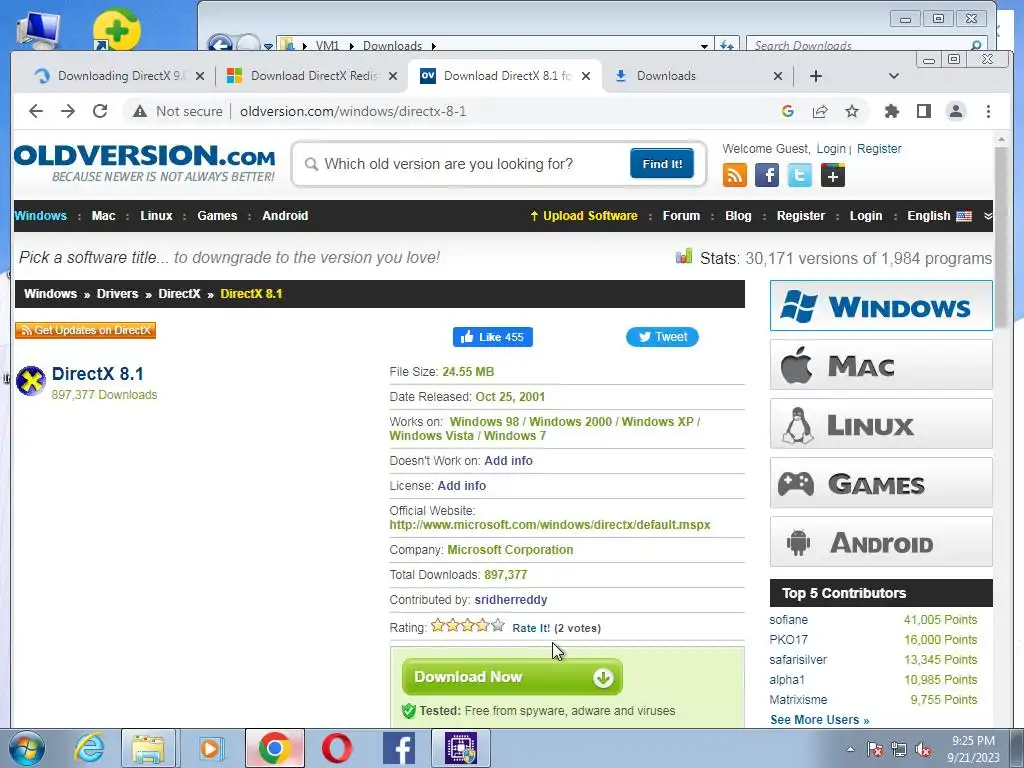Open Opera browser from taskbar
The image size is (1024, 768).
point(337,748)
